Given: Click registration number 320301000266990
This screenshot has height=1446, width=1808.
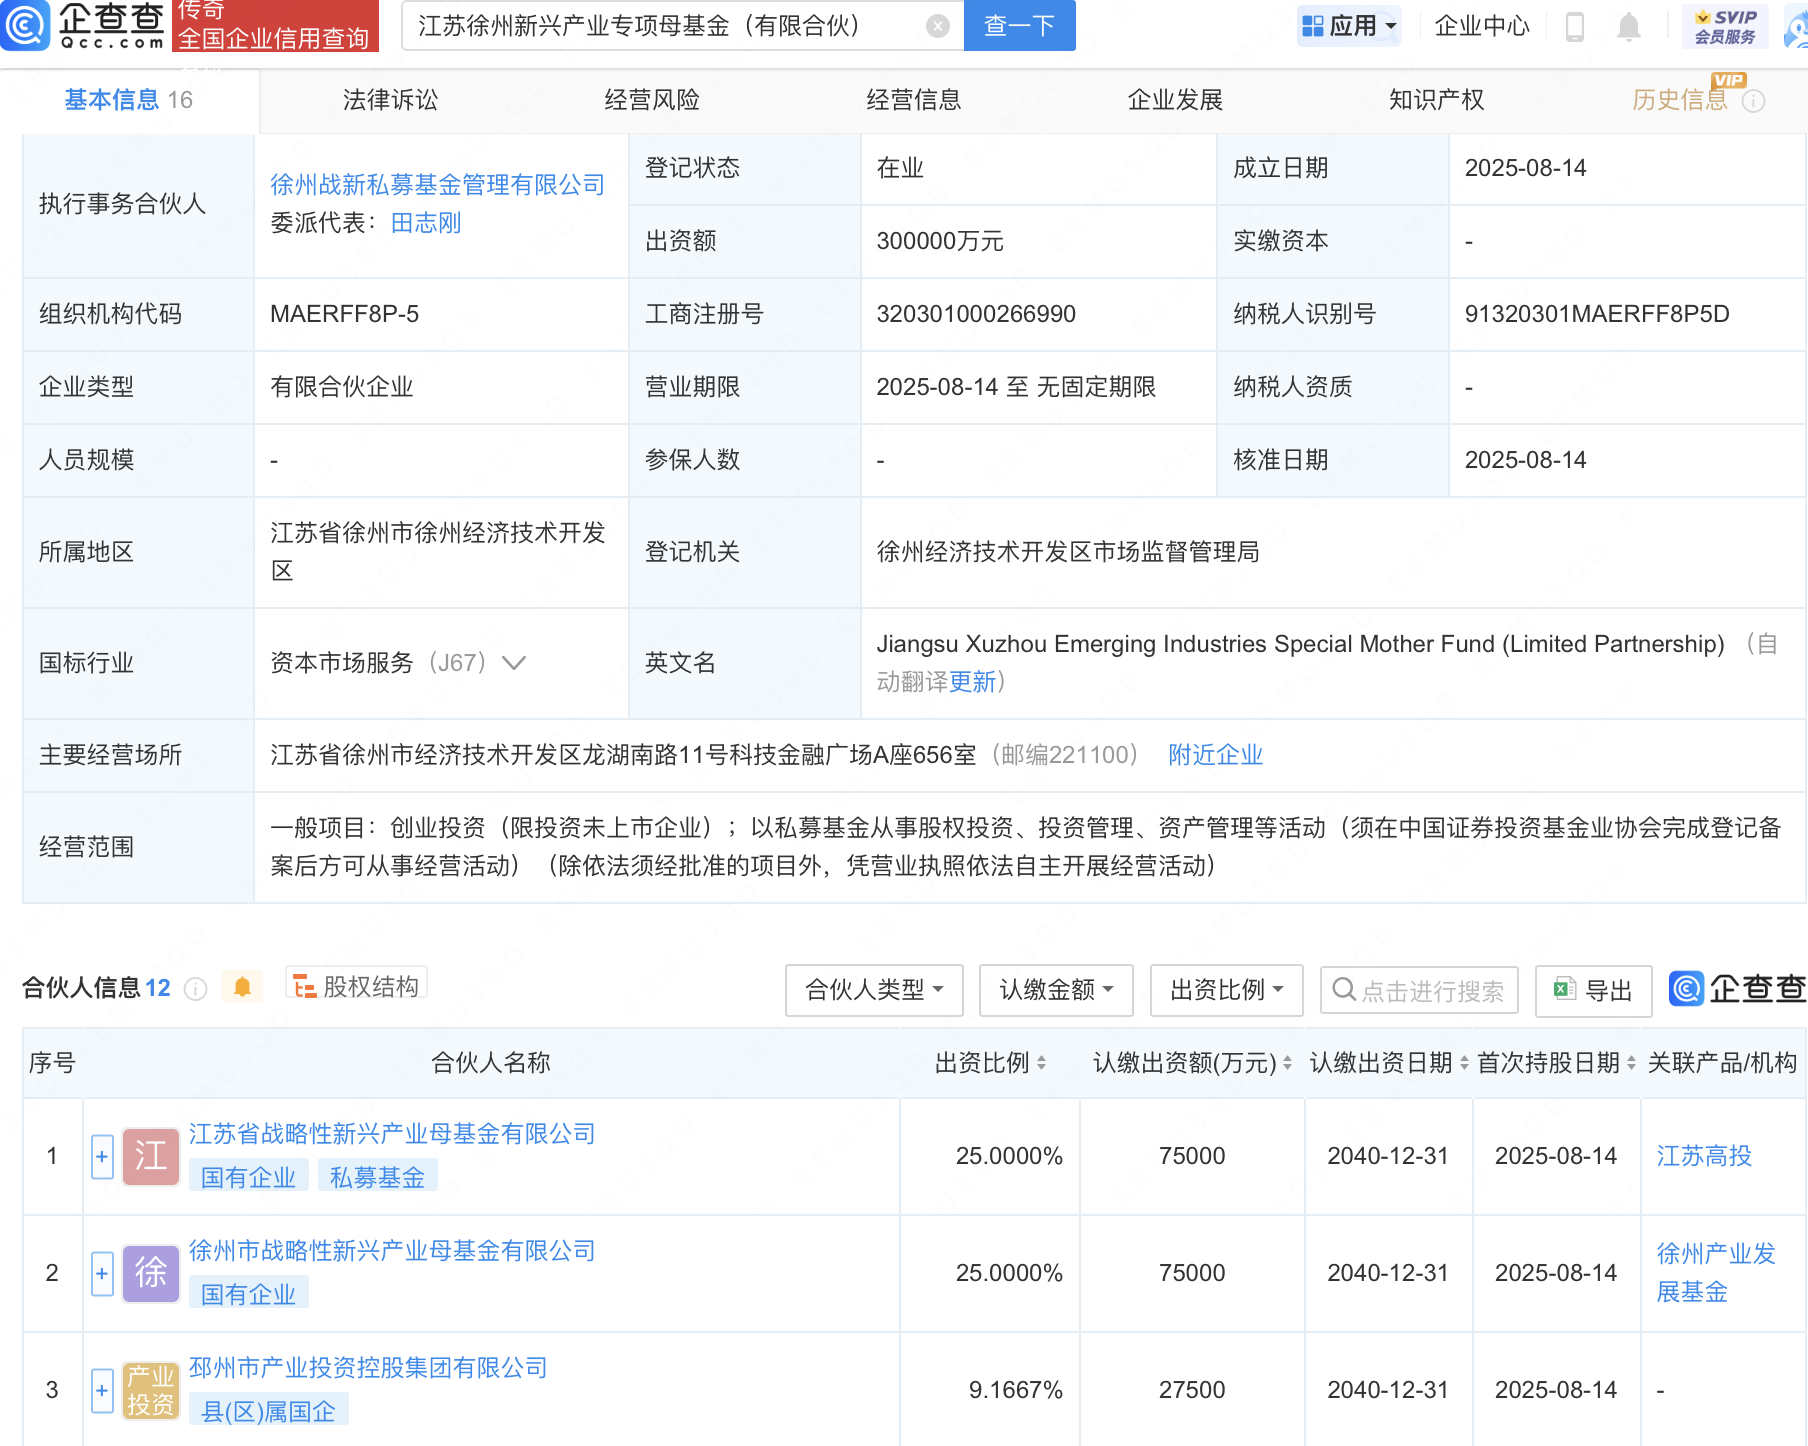Looking at the screenshot, I should (976, 314).
